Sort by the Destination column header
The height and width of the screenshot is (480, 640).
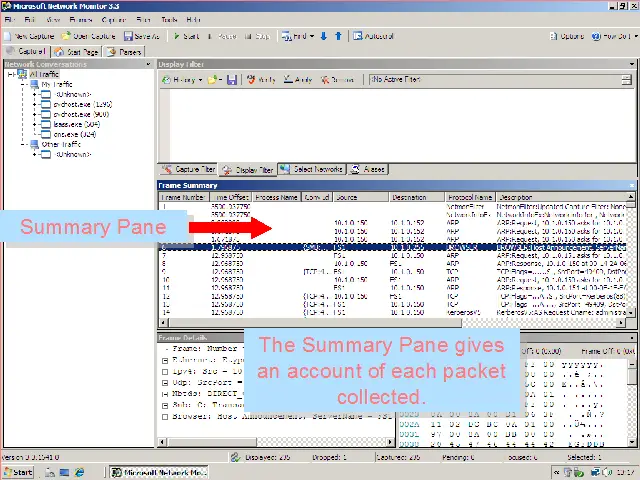click(417, 197)
